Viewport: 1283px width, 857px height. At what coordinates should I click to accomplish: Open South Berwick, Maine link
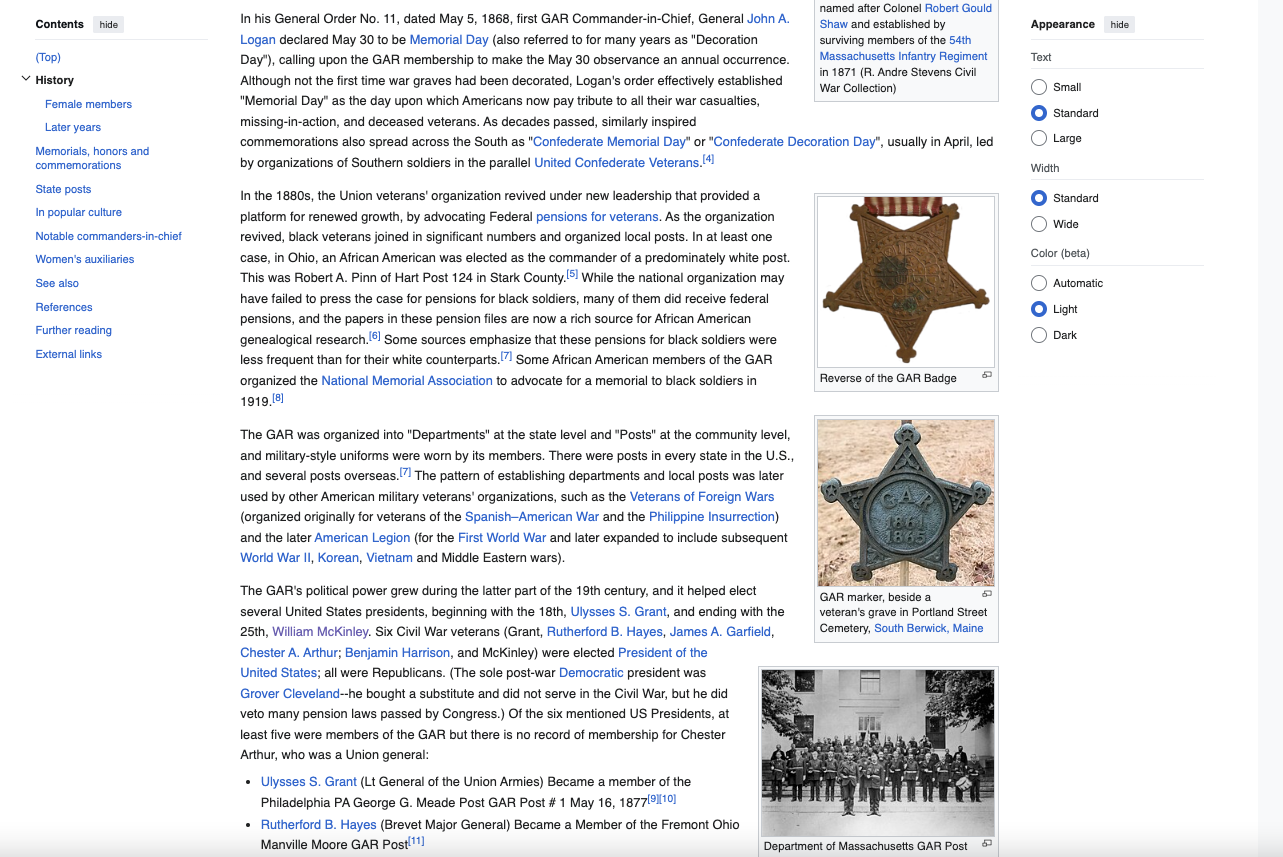point(928,628)
